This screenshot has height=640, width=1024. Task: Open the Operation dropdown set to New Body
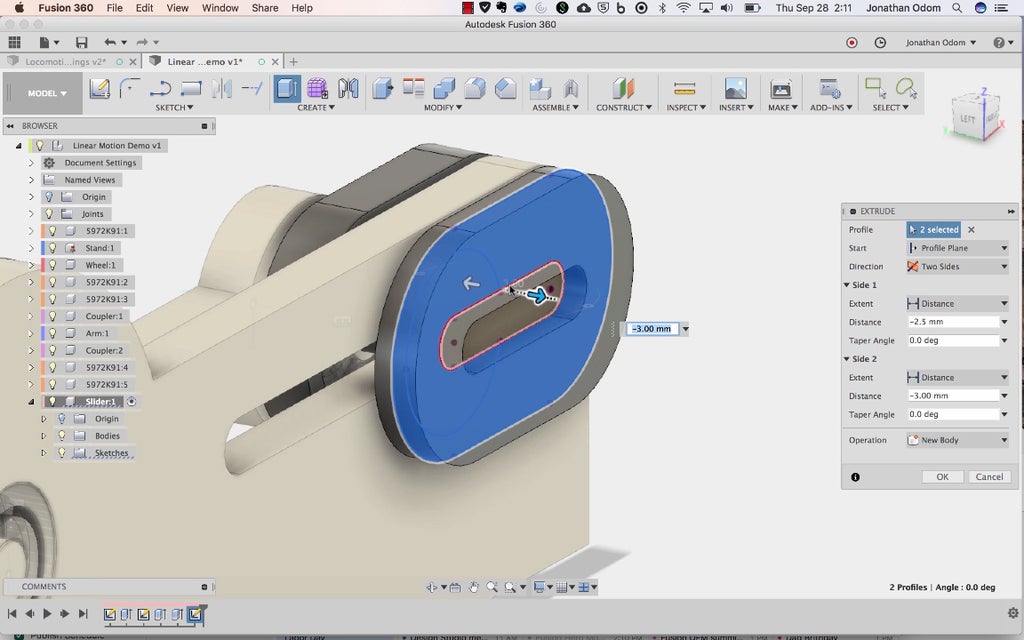tap(957, 440)
